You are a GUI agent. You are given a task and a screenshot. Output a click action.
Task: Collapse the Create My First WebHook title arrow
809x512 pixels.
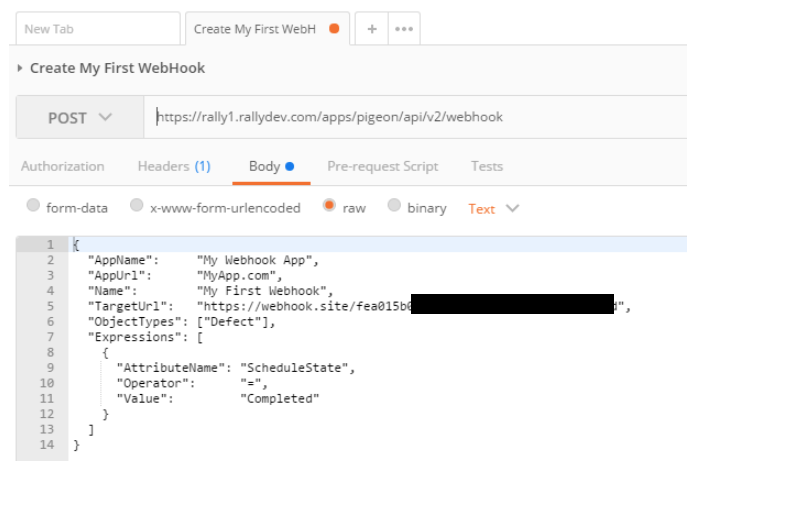pos(21,68)
